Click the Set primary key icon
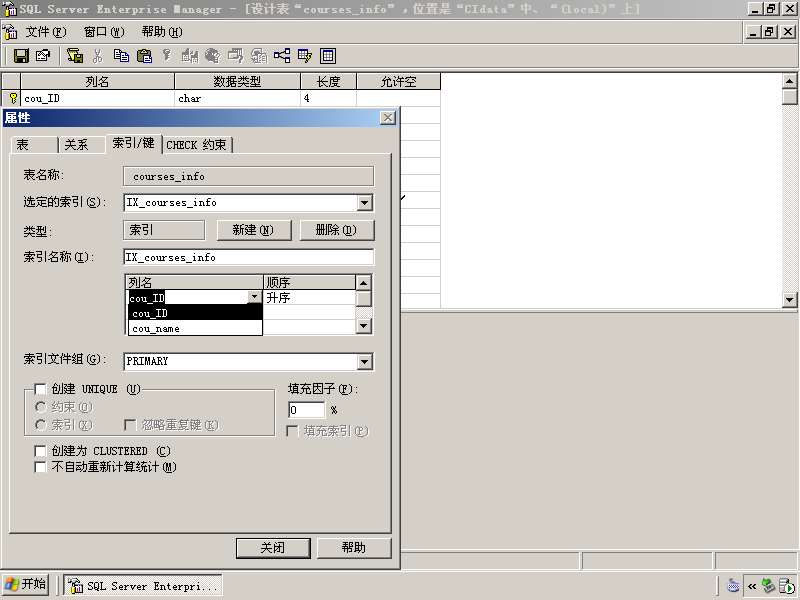 pos(166,56)
